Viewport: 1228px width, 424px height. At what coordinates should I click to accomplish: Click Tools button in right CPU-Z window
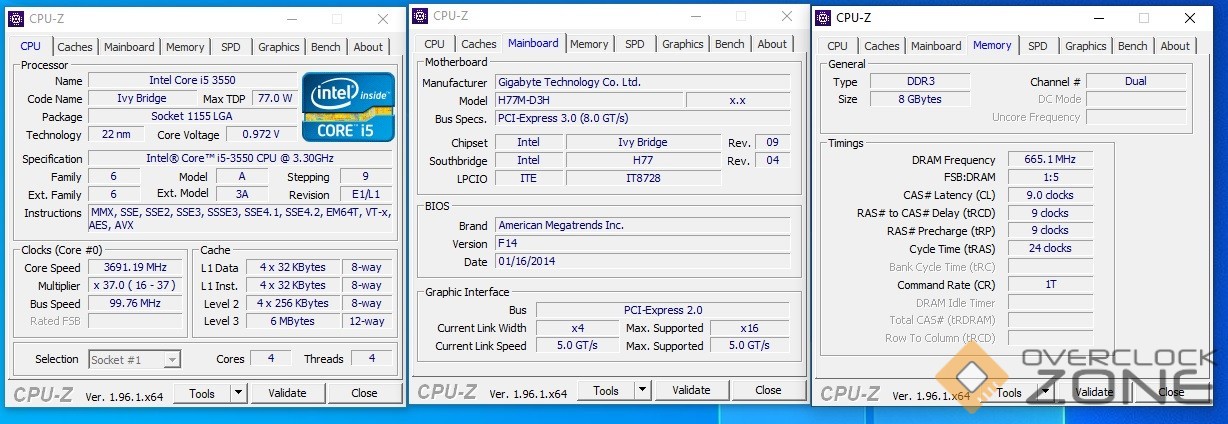click(1009, 393)
